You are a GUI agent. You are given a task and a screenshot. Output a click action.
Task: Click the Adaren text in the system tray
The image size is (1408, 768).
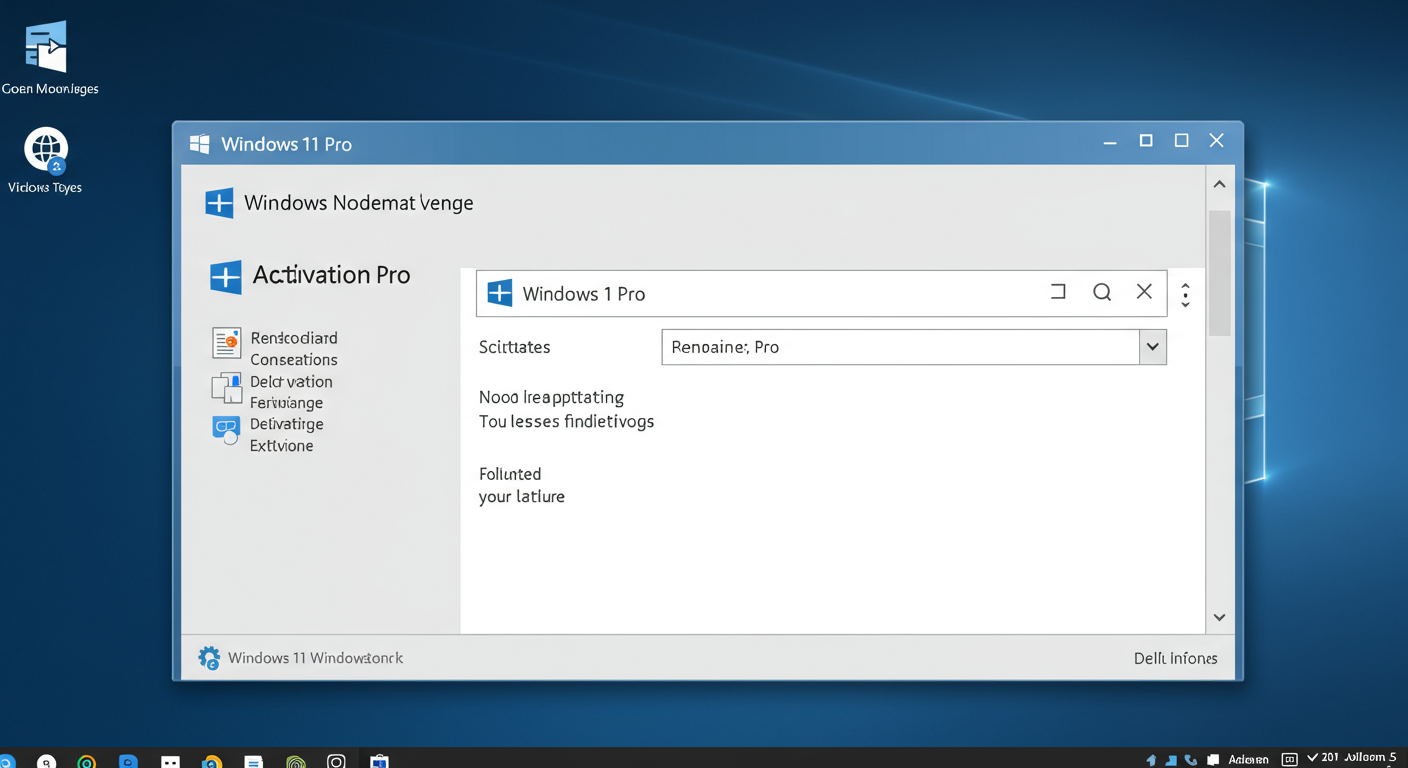1248,760
